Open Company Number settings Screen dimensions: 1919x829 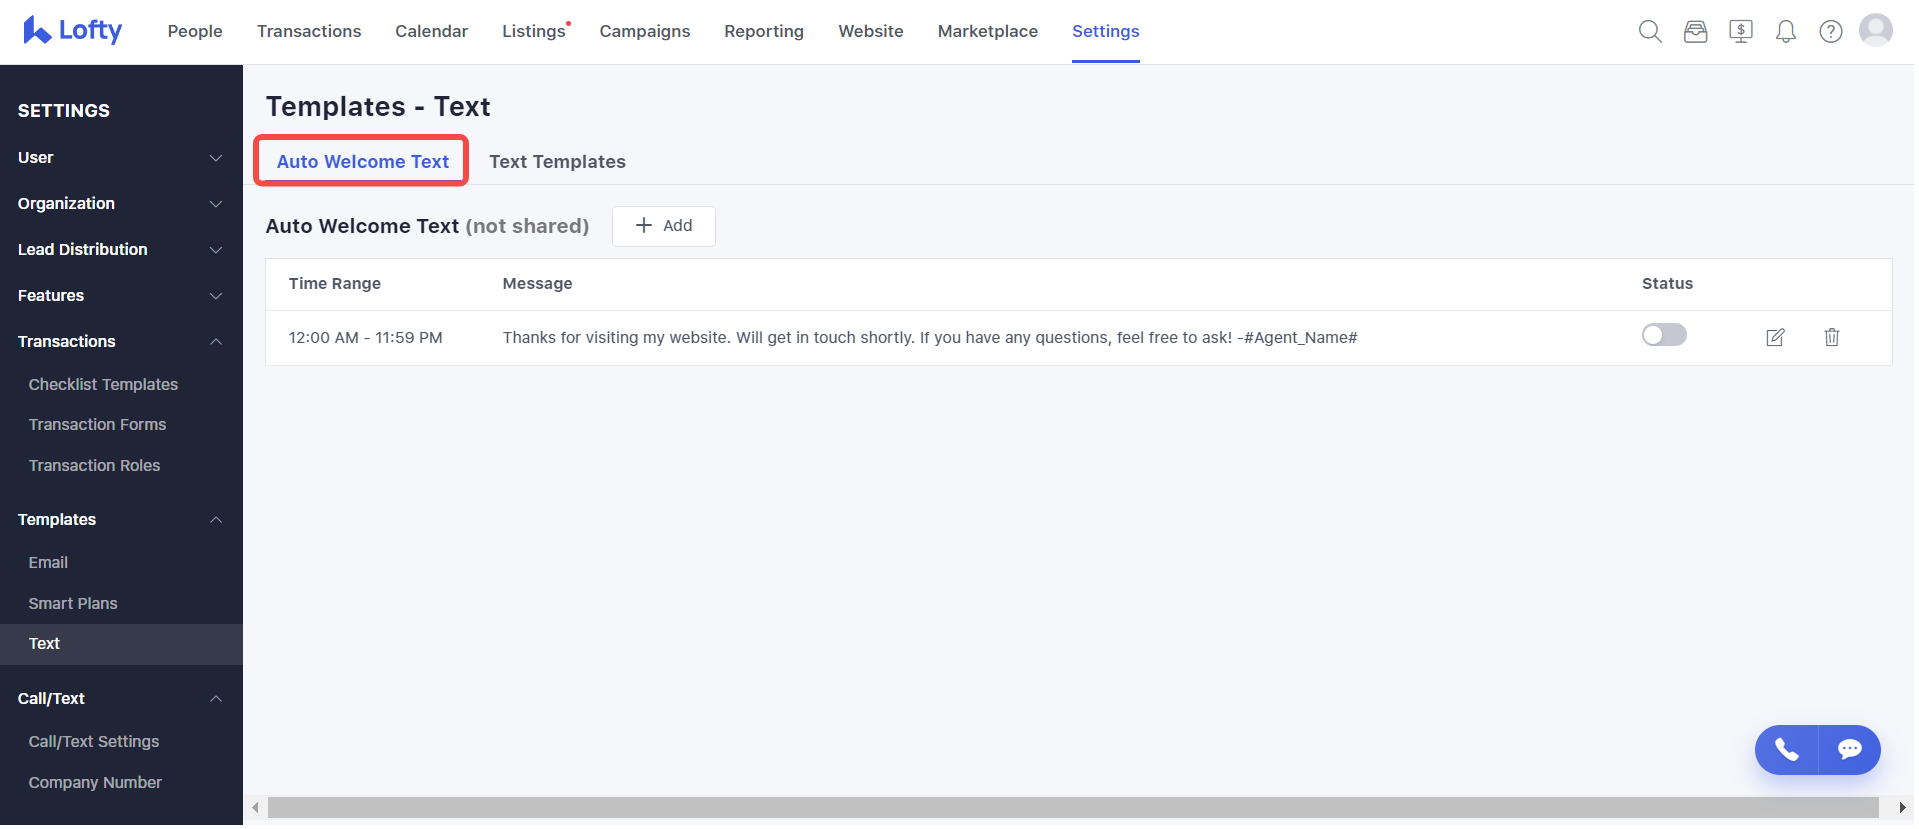[95, 783]
